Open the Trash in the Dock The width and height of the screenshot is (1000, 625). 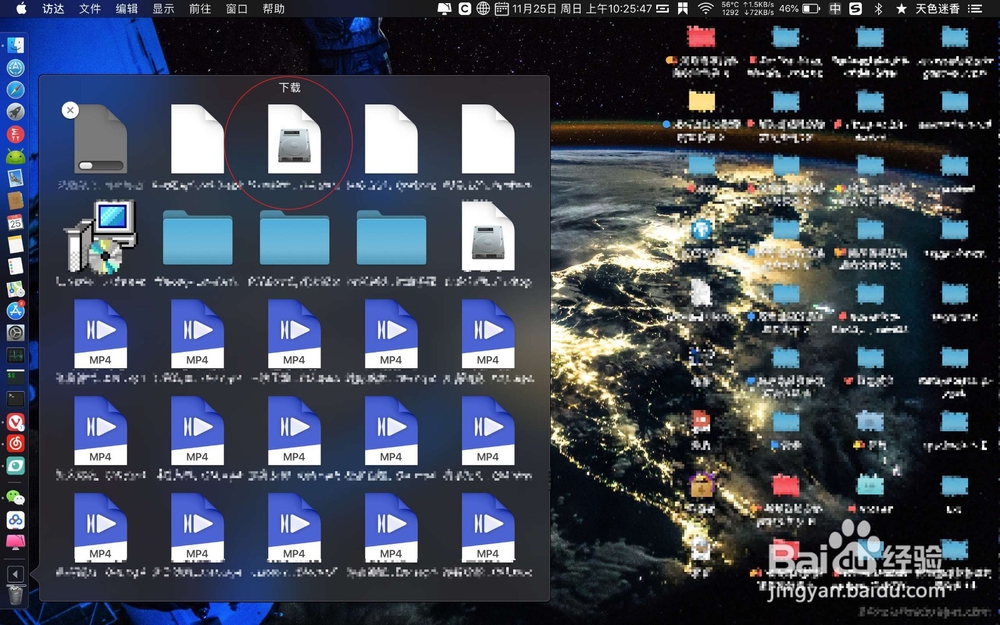click(x=15, y=596)
